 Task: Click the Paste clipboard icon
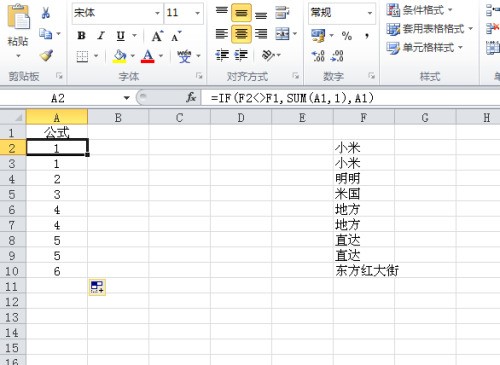click(x=18, y=17)
